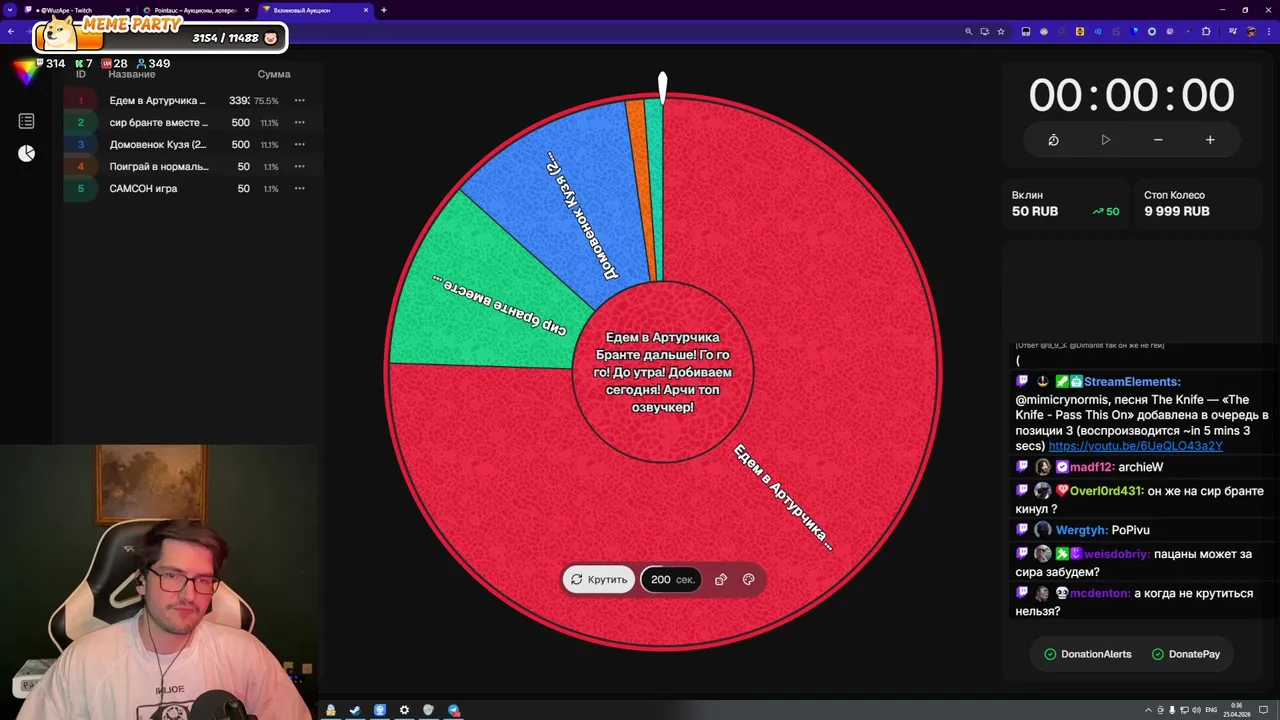Click the zoom magnifier in address bar
The image size is (1280, 720).
968,31
